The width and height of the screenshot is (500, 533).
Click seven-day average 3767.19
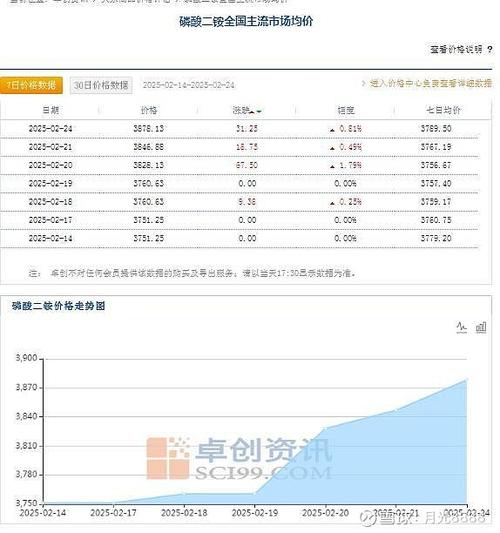point(436,147)
